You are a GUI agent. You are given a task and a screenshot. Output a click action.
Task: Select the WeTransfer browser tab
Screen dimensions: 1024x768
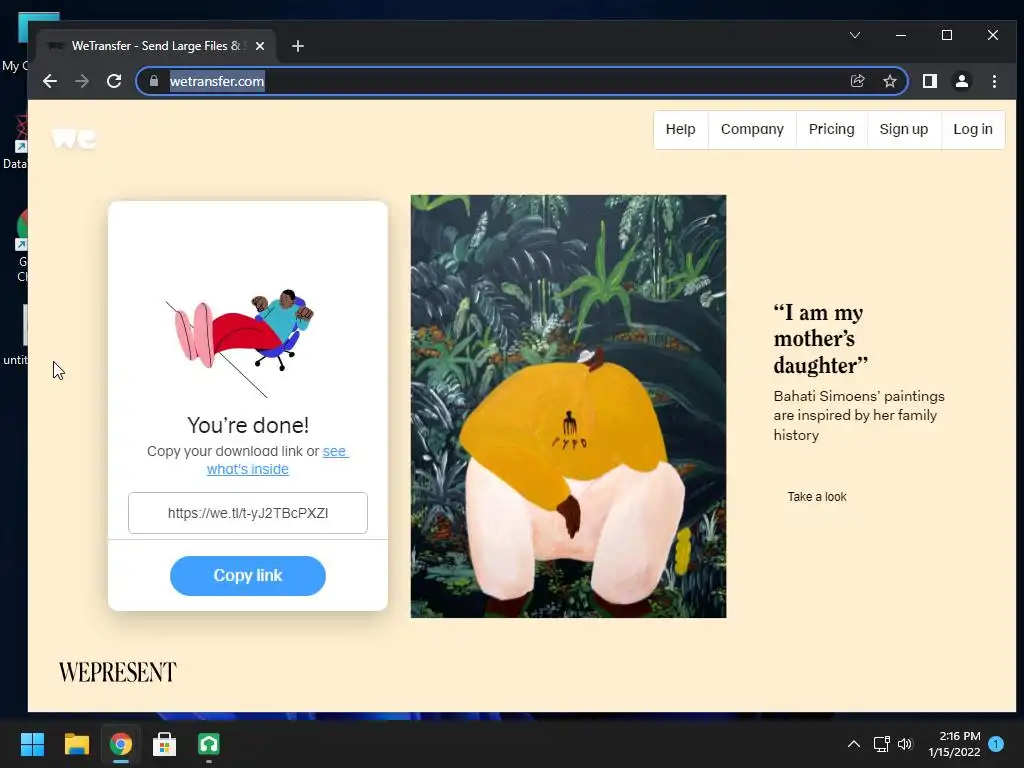(157, 46)
